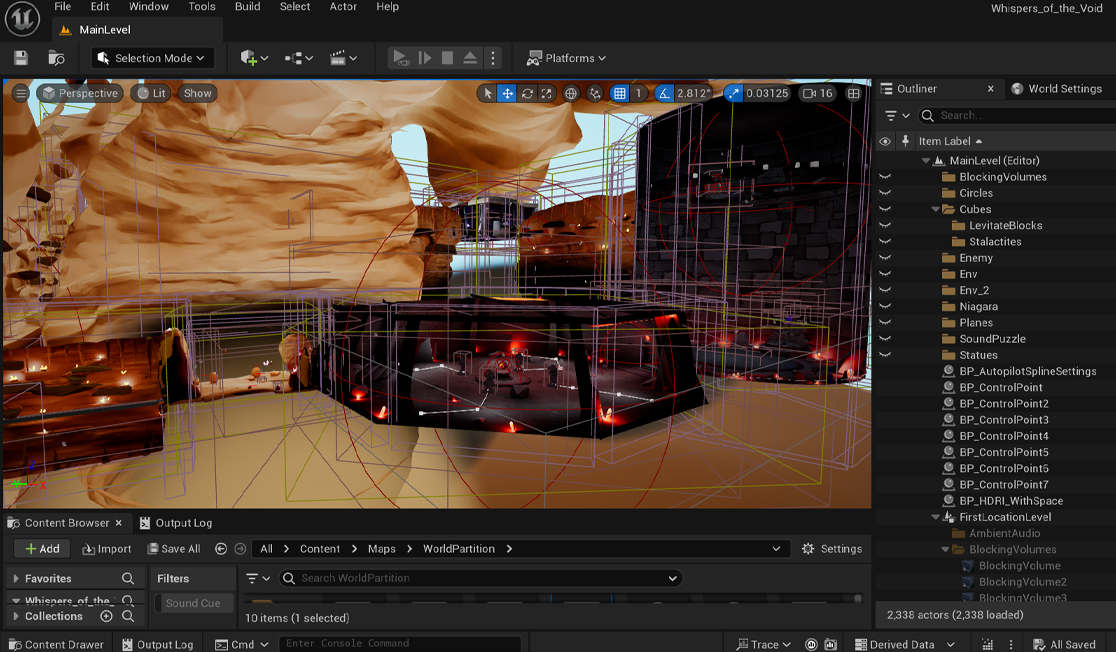
Task: Activate the Translate move gizmo tool
Action: [x=507, y=93]
